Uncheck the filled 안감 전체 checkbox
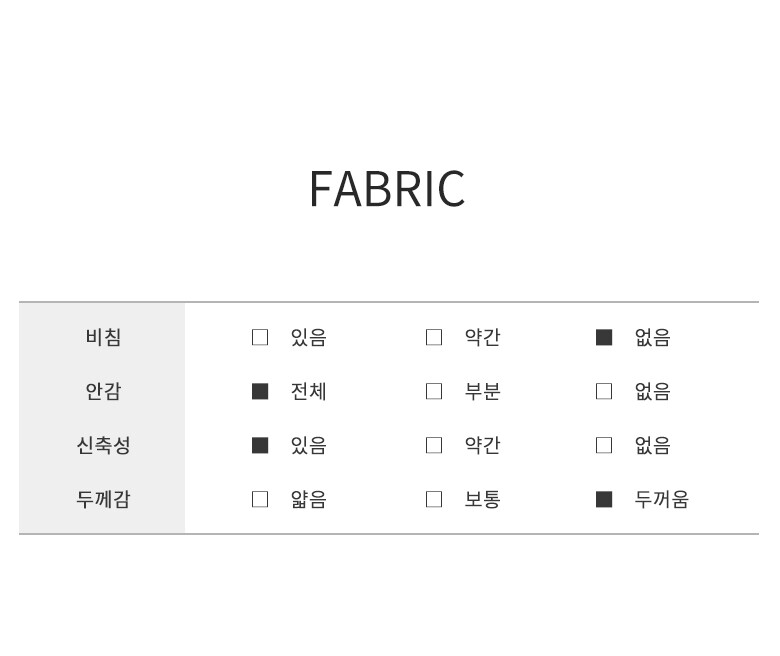This screenshot has width=780, height=656. (x=260, y=391)
